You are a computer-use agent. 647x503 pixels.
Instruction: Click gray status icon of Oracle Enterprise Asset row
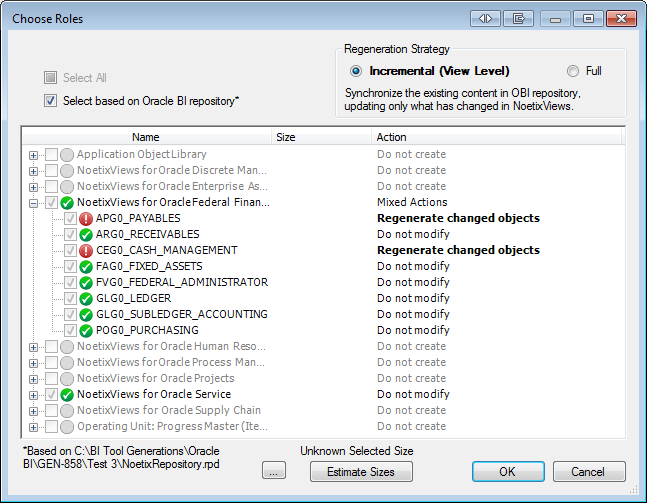(x=67, y=187)
